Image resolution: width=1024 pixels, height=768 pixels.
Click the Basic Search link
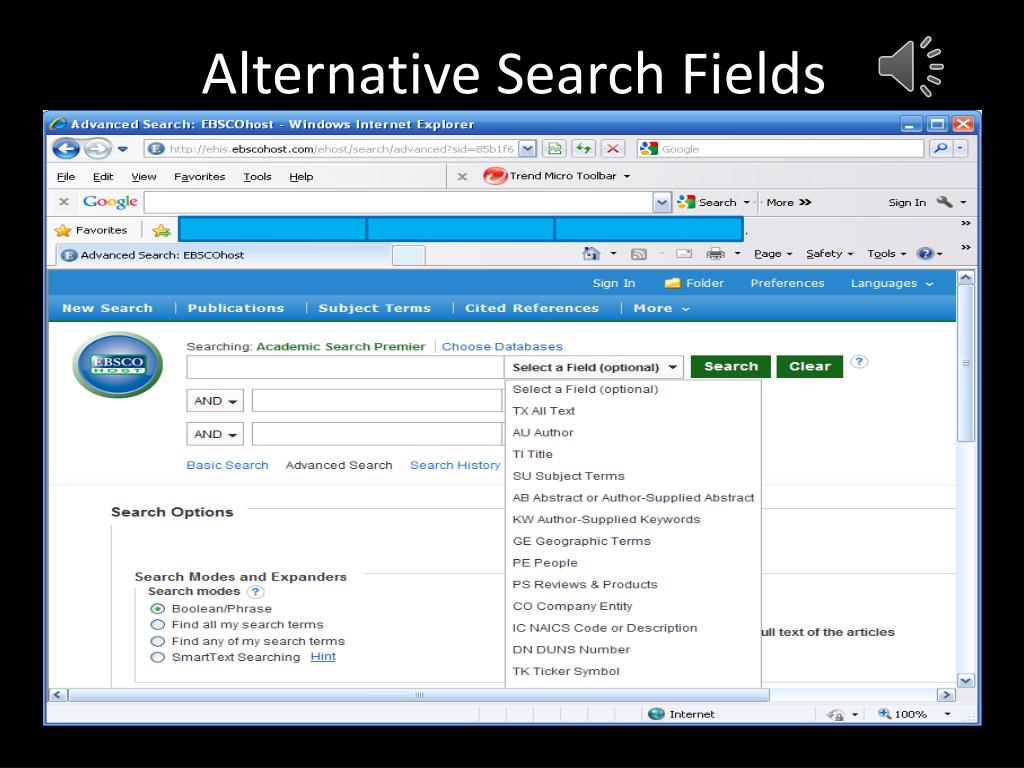227,465
